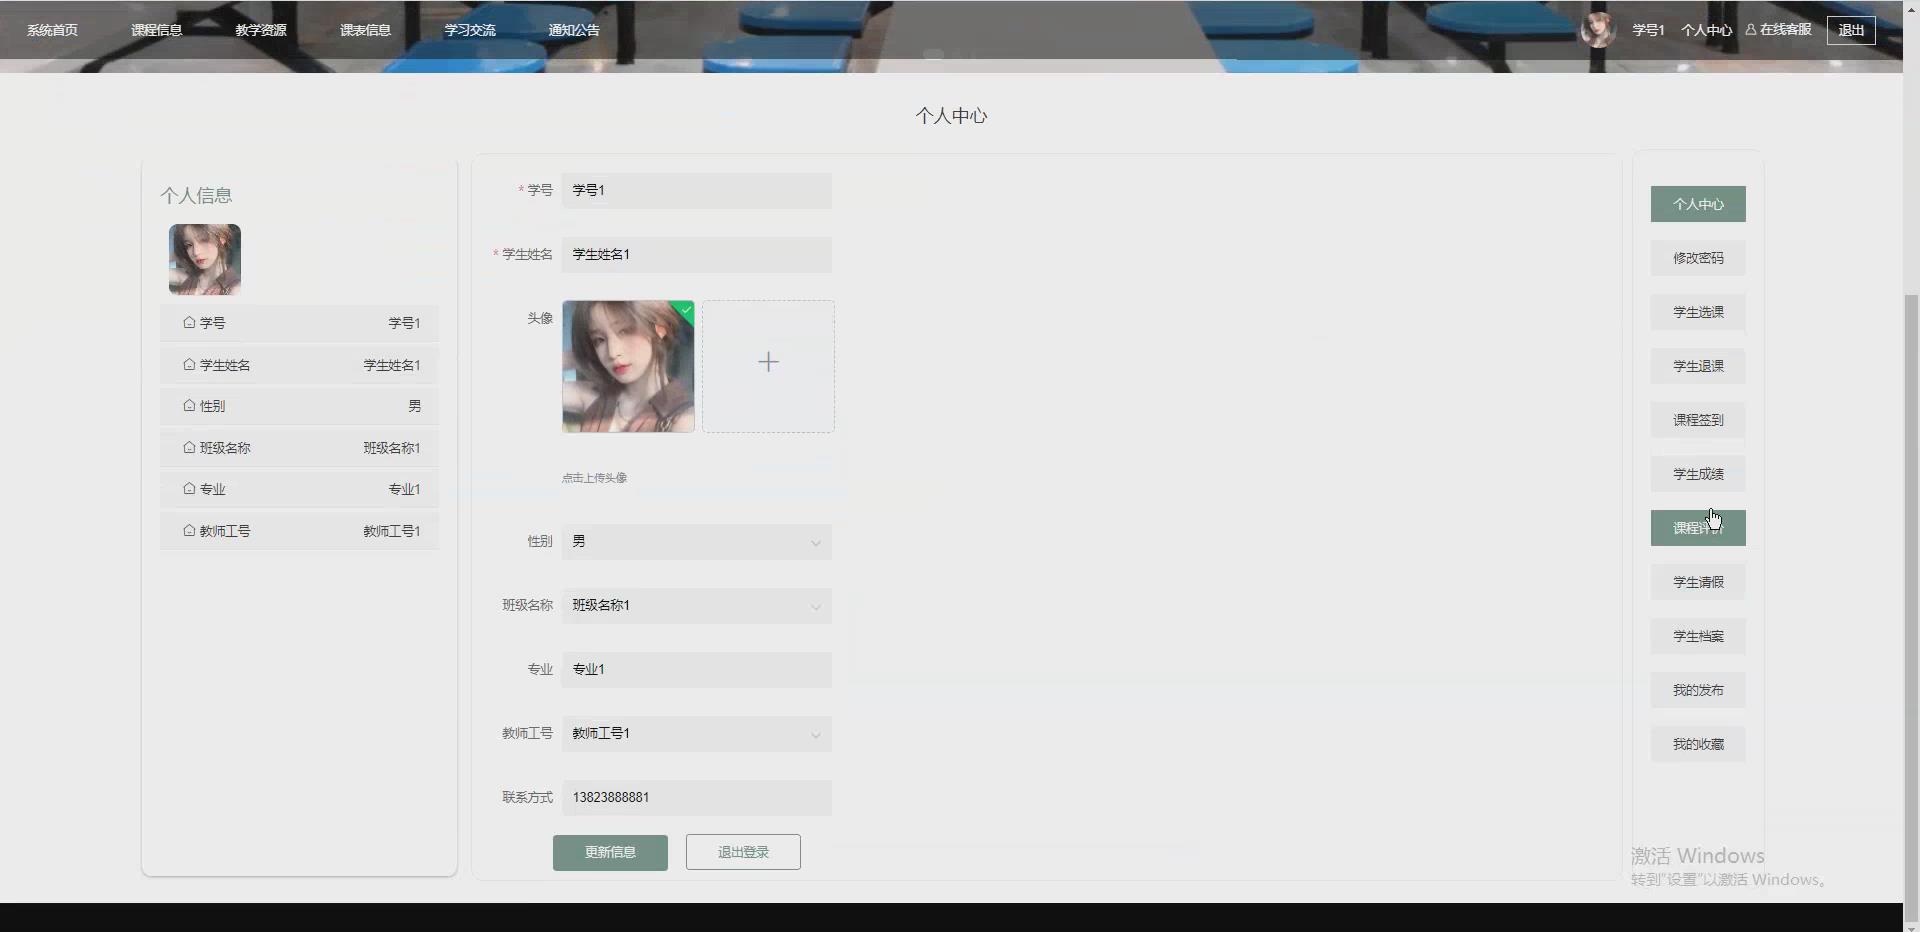This screenshot has width=1920, height=932.
Task: Click the user avatar in the top navigation bar
Action: [1598, 29]
